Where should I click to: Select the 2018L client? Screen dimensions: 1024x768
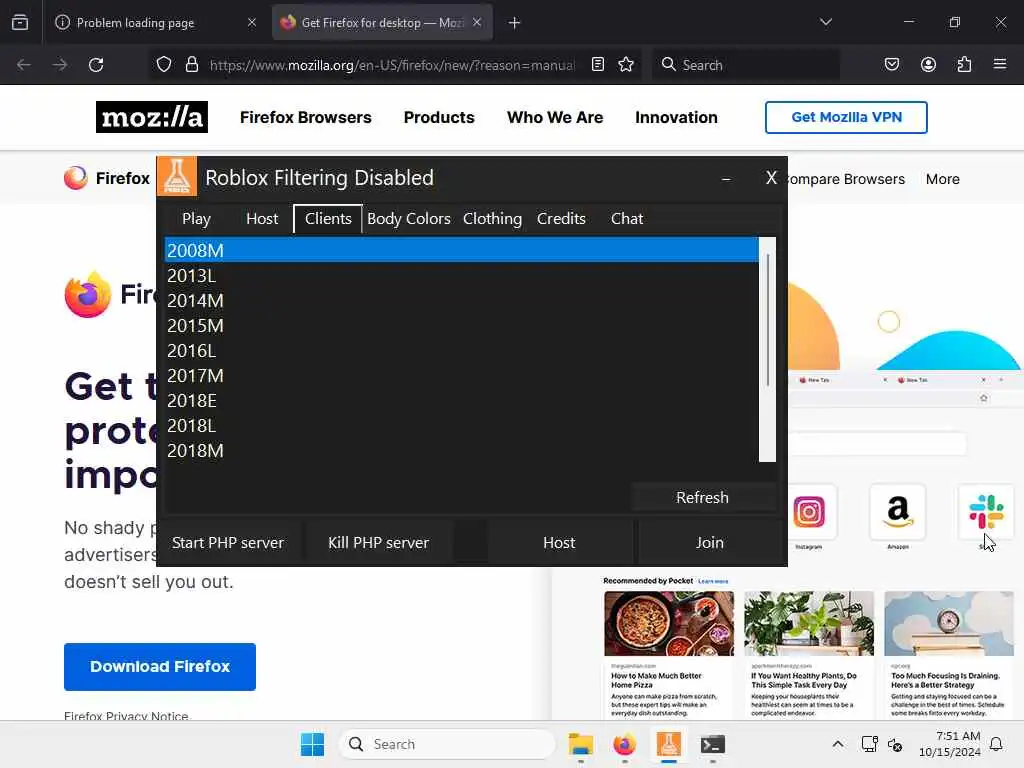coord(462,426)
